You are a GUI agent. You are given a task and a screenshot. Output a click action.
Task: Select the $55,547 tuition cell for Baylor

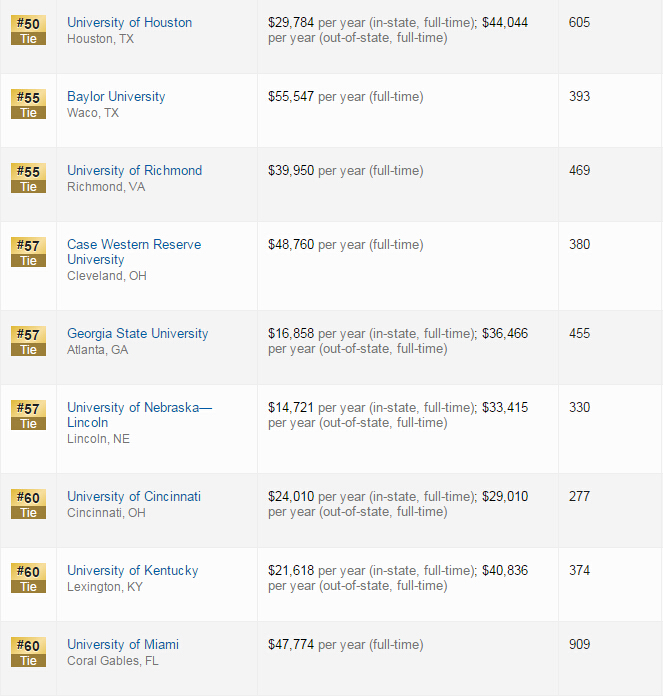coord(407,111)
